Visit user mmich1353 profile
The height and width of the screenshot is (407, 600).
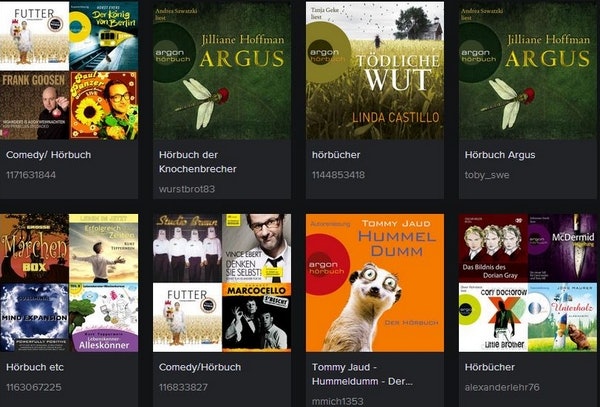coord(338,401)
